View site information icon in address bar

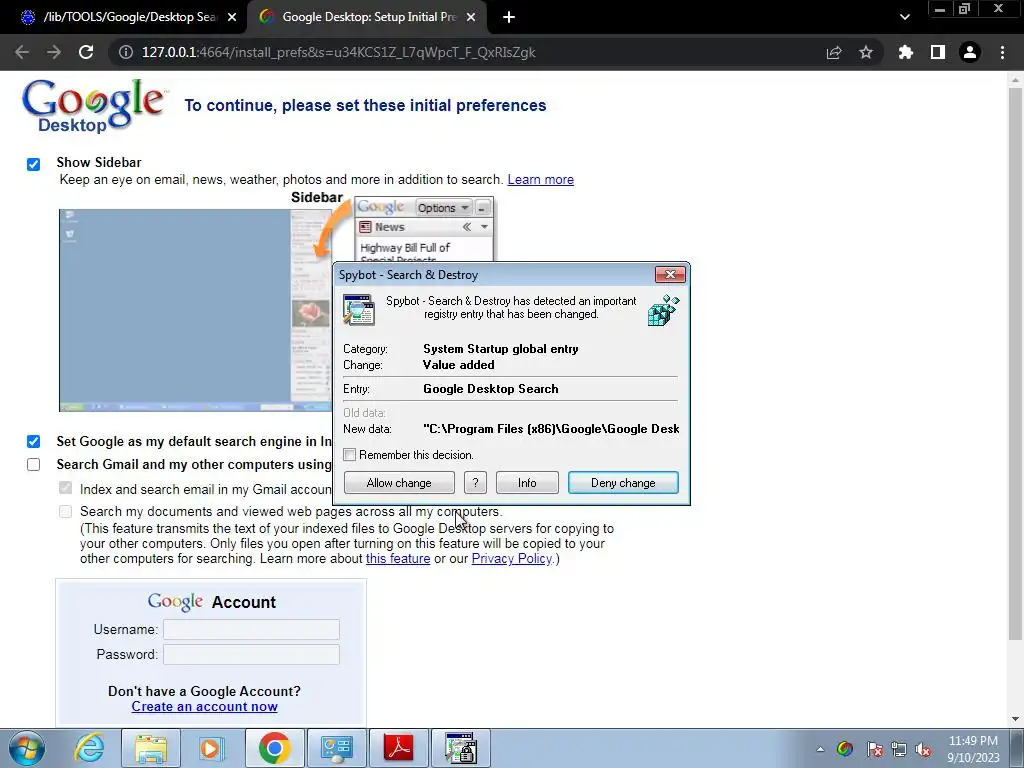pos(125,52)
